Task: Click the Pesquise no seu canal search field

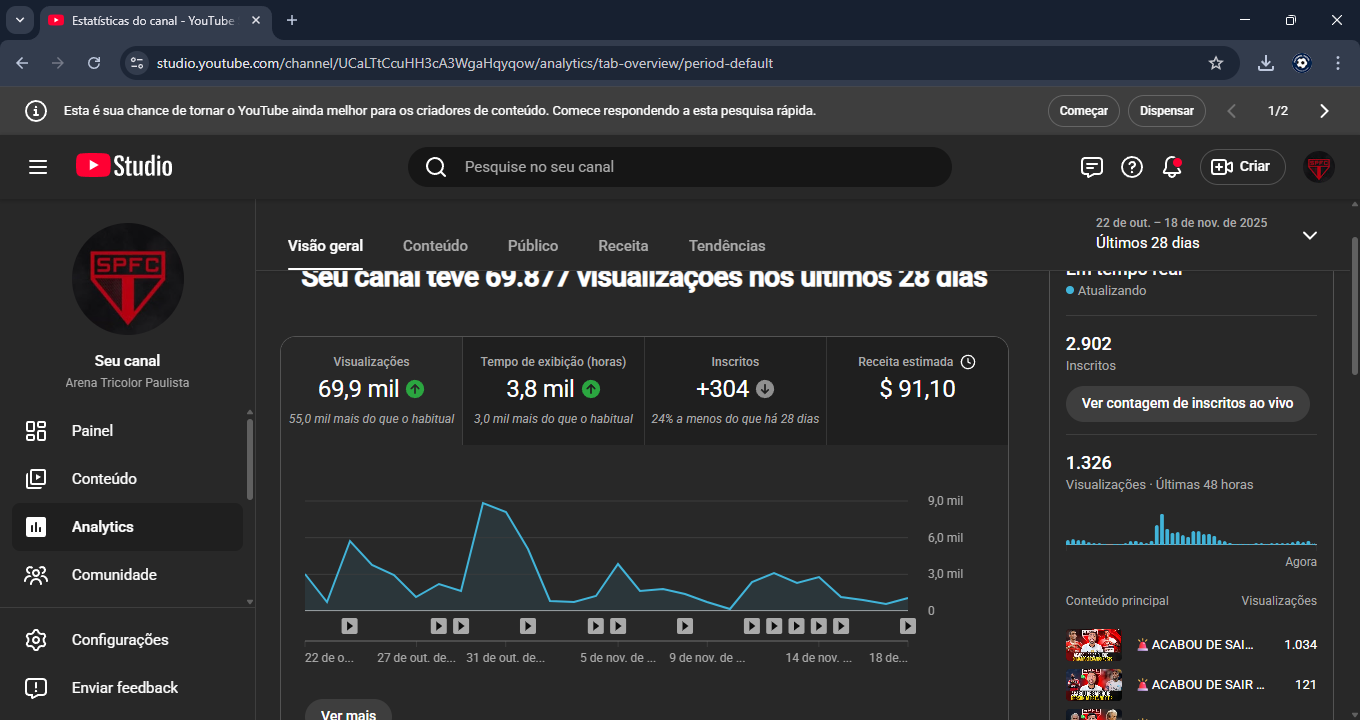Action: point(680,167)
